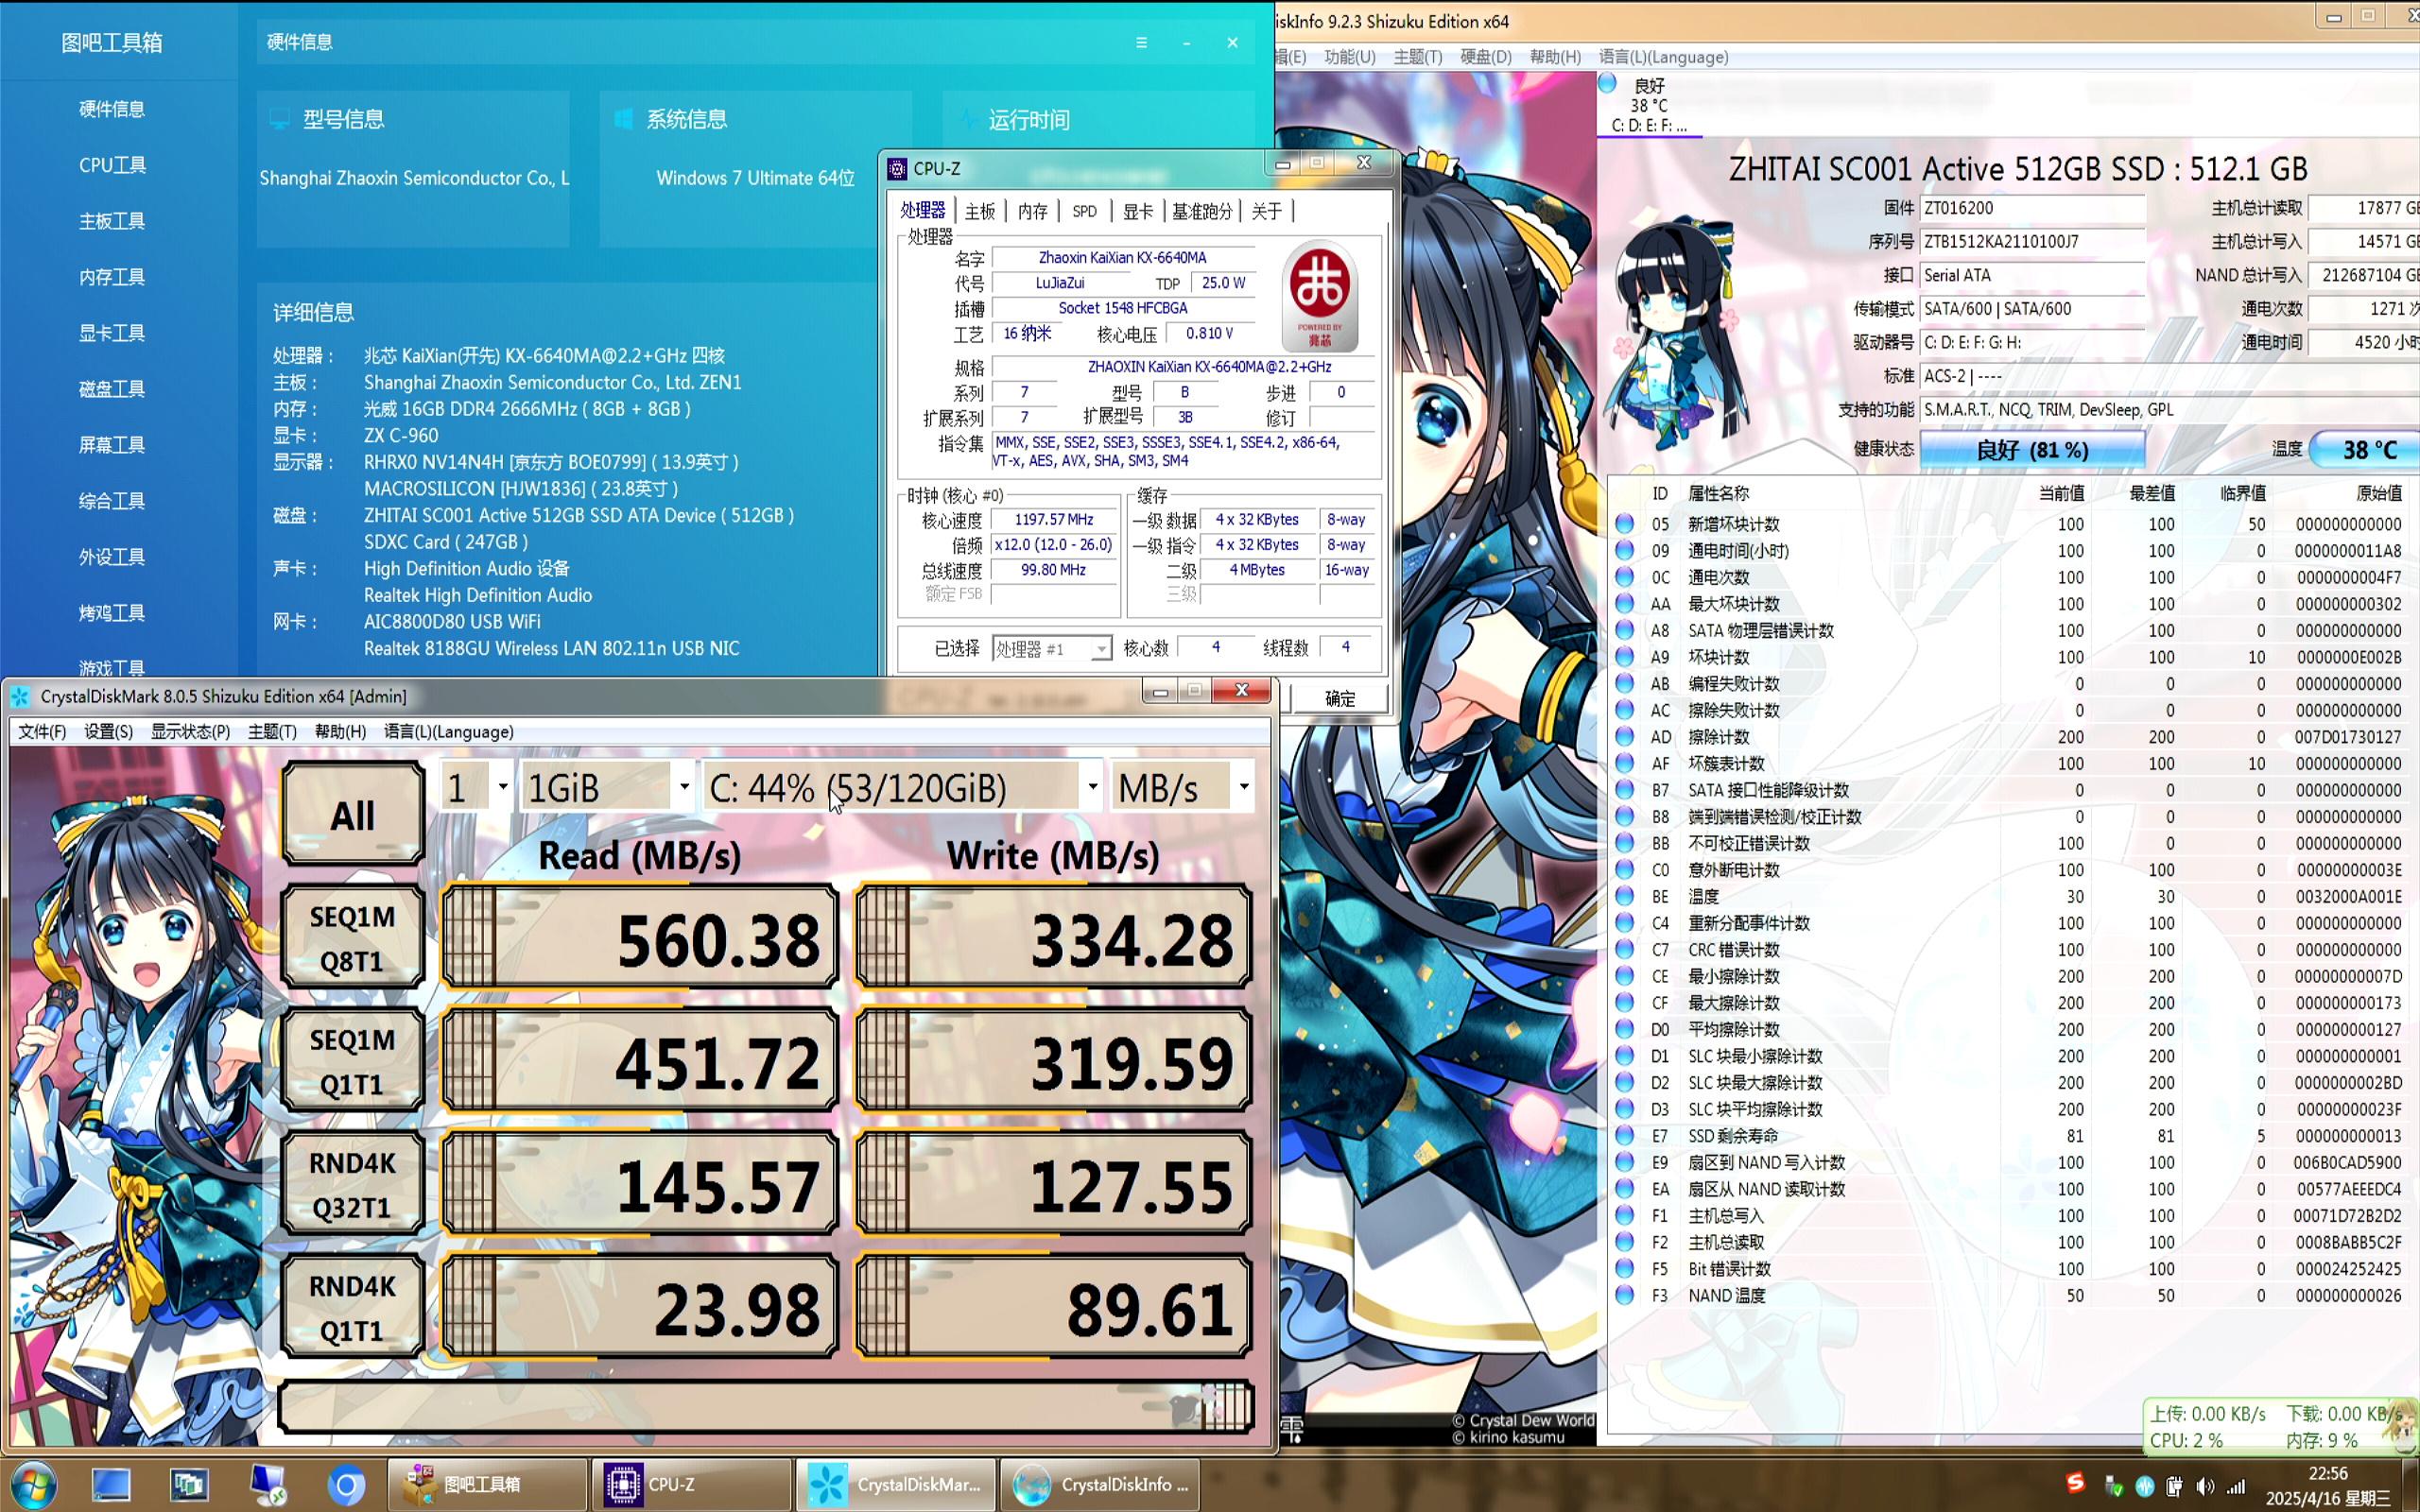Screen dimensions: 2420x1512
Task: Click the 确定 button in CPU-Z
Action: click(1339, 698)
